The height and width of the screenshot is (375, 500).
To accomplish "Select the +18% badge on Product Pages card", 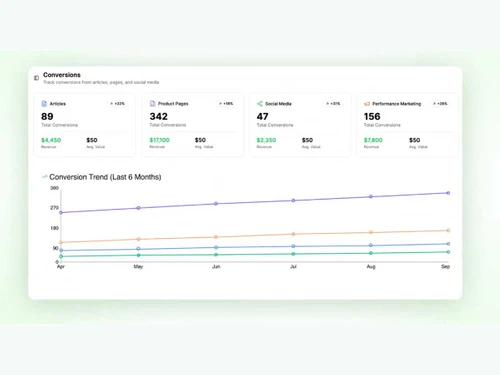I will (226, 104).
